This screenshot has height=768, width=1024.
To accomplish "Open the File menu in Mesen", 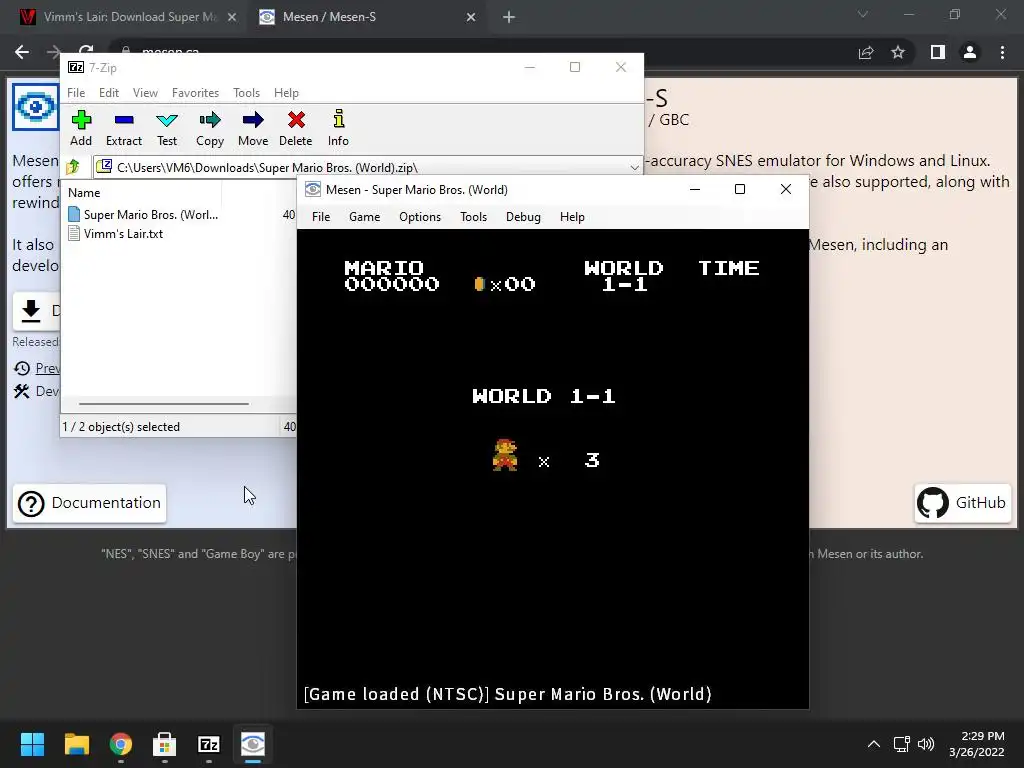I will pyautogui.click(x=321, y=217).
